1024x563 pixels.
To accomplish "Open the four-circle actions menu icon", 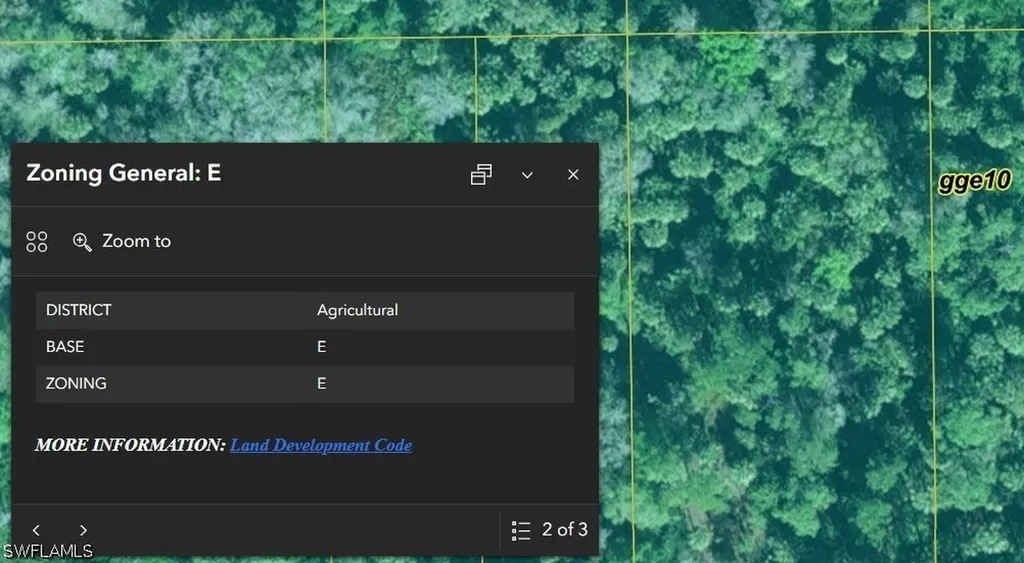I will pyautogui.click(x=37, y=242).
